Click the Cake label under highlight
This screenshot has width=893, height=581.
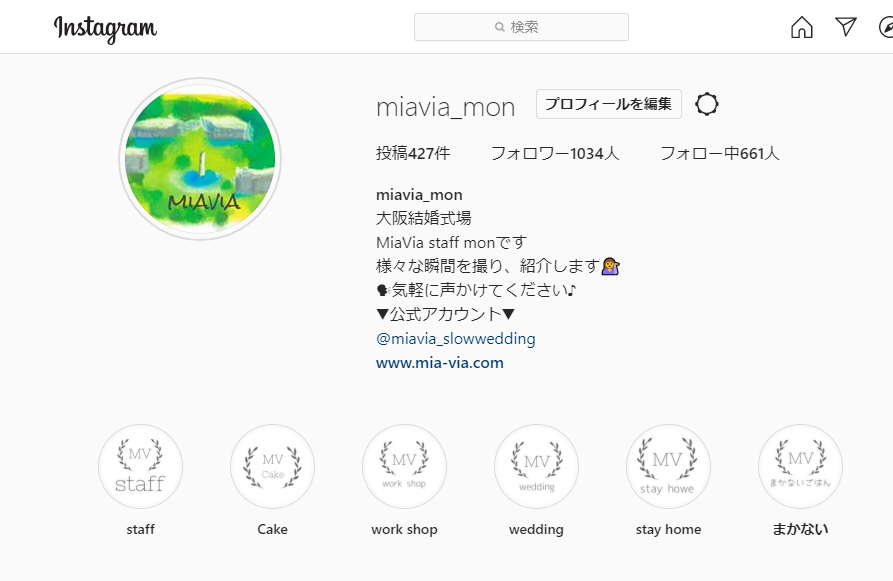click(272, 529)
